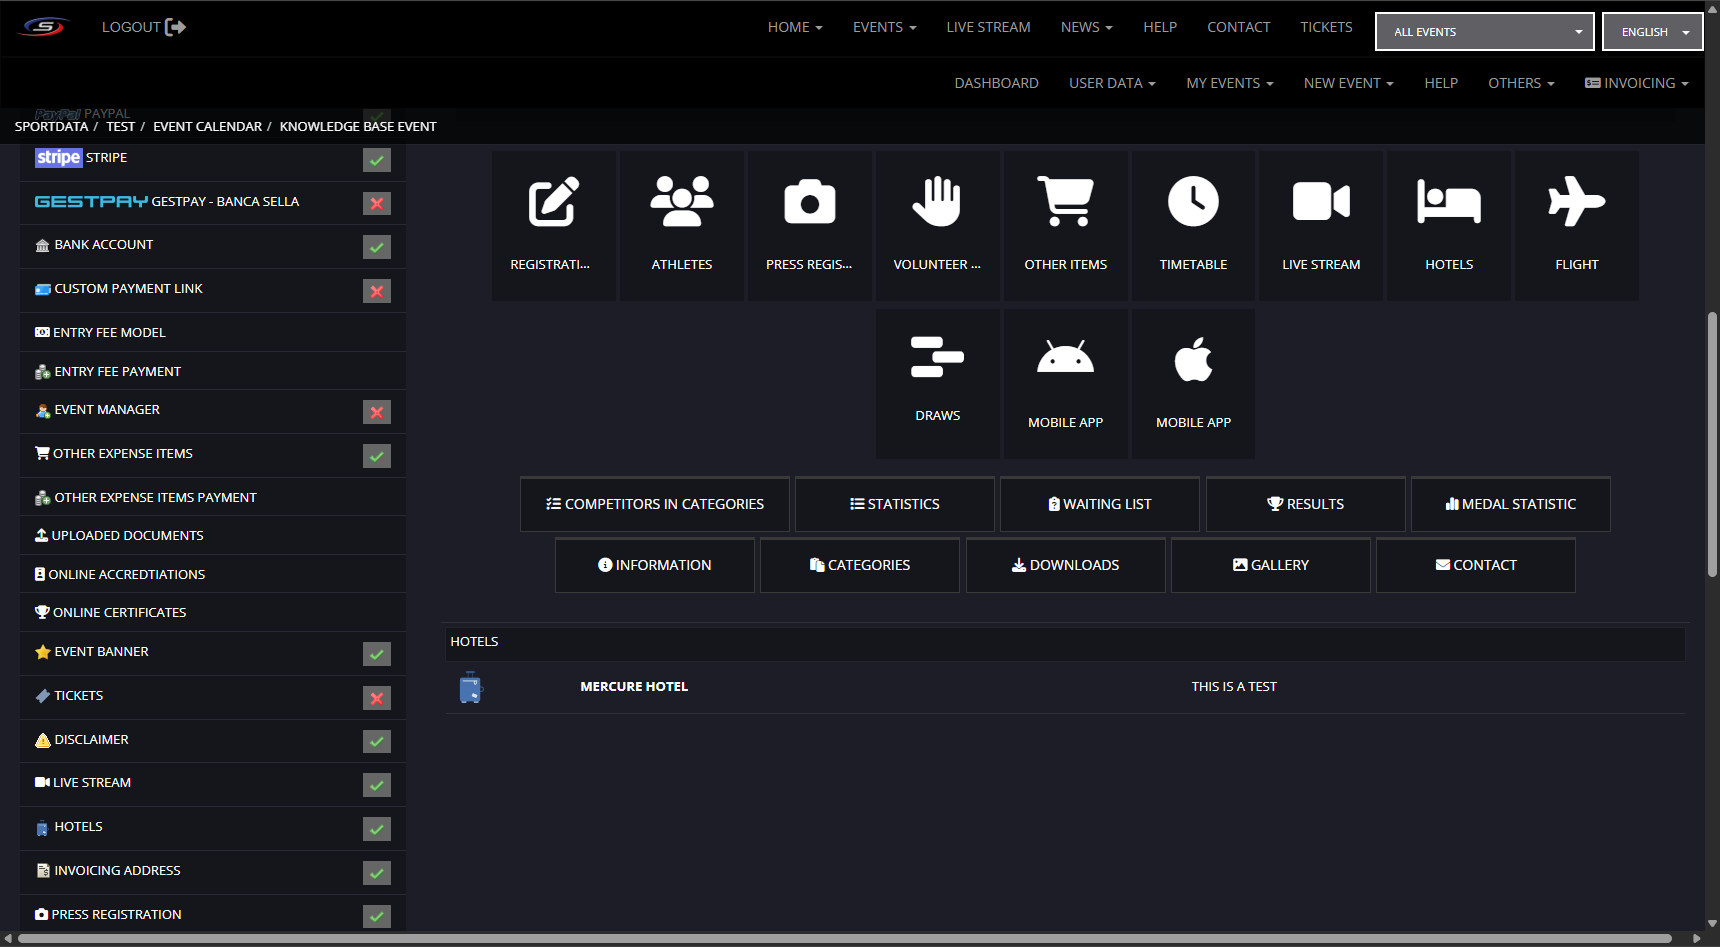The height and width of the screenshot is (947, 1720).
Task: Expand the Others menu
Action: pyautogui.click(x=1521, y=83)
